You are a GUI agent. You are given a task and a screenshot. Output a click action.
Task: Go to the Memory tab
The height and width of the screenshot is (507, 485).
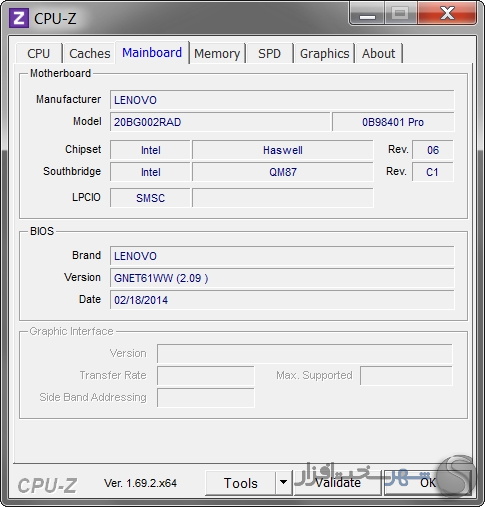pos(217,53)
